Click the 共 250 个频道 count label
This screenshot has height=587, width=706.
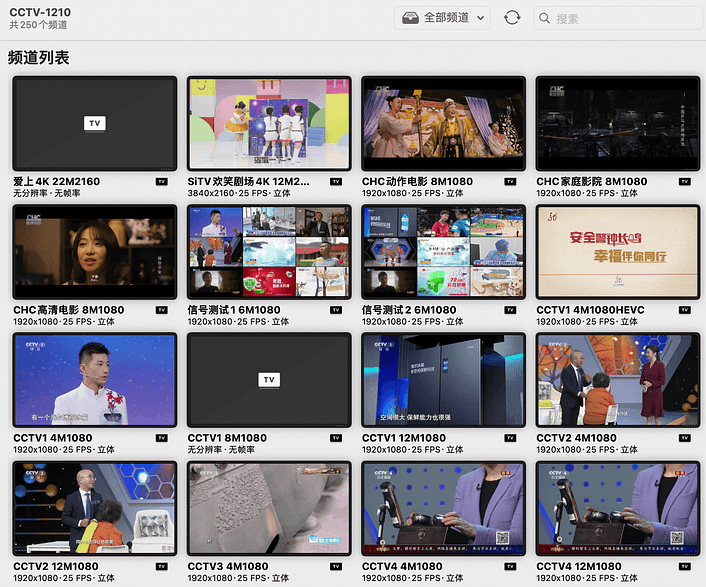pos(38,25)
